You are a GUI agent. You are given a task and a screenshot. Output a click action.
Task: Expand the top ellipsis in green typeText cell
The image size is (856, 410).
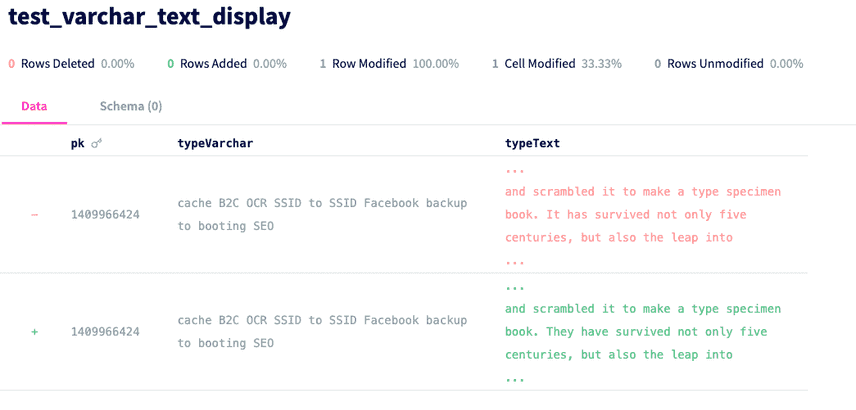514,288
